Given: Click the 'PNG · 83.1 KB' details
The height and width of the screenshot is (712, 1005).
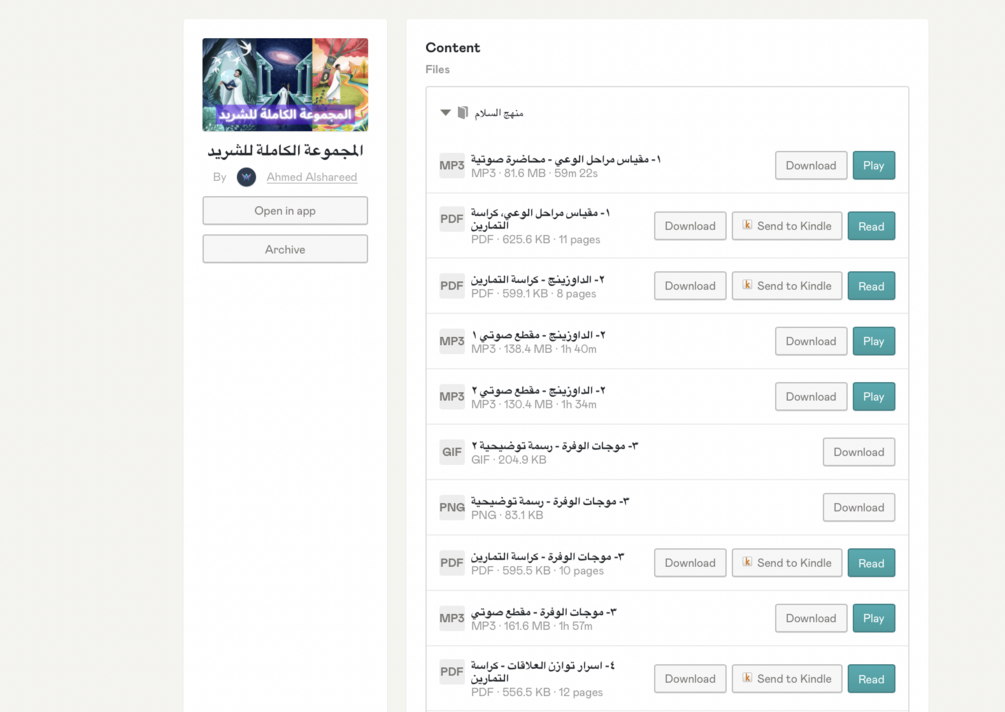Looking at the screenshot, I should tap(507, 515).
